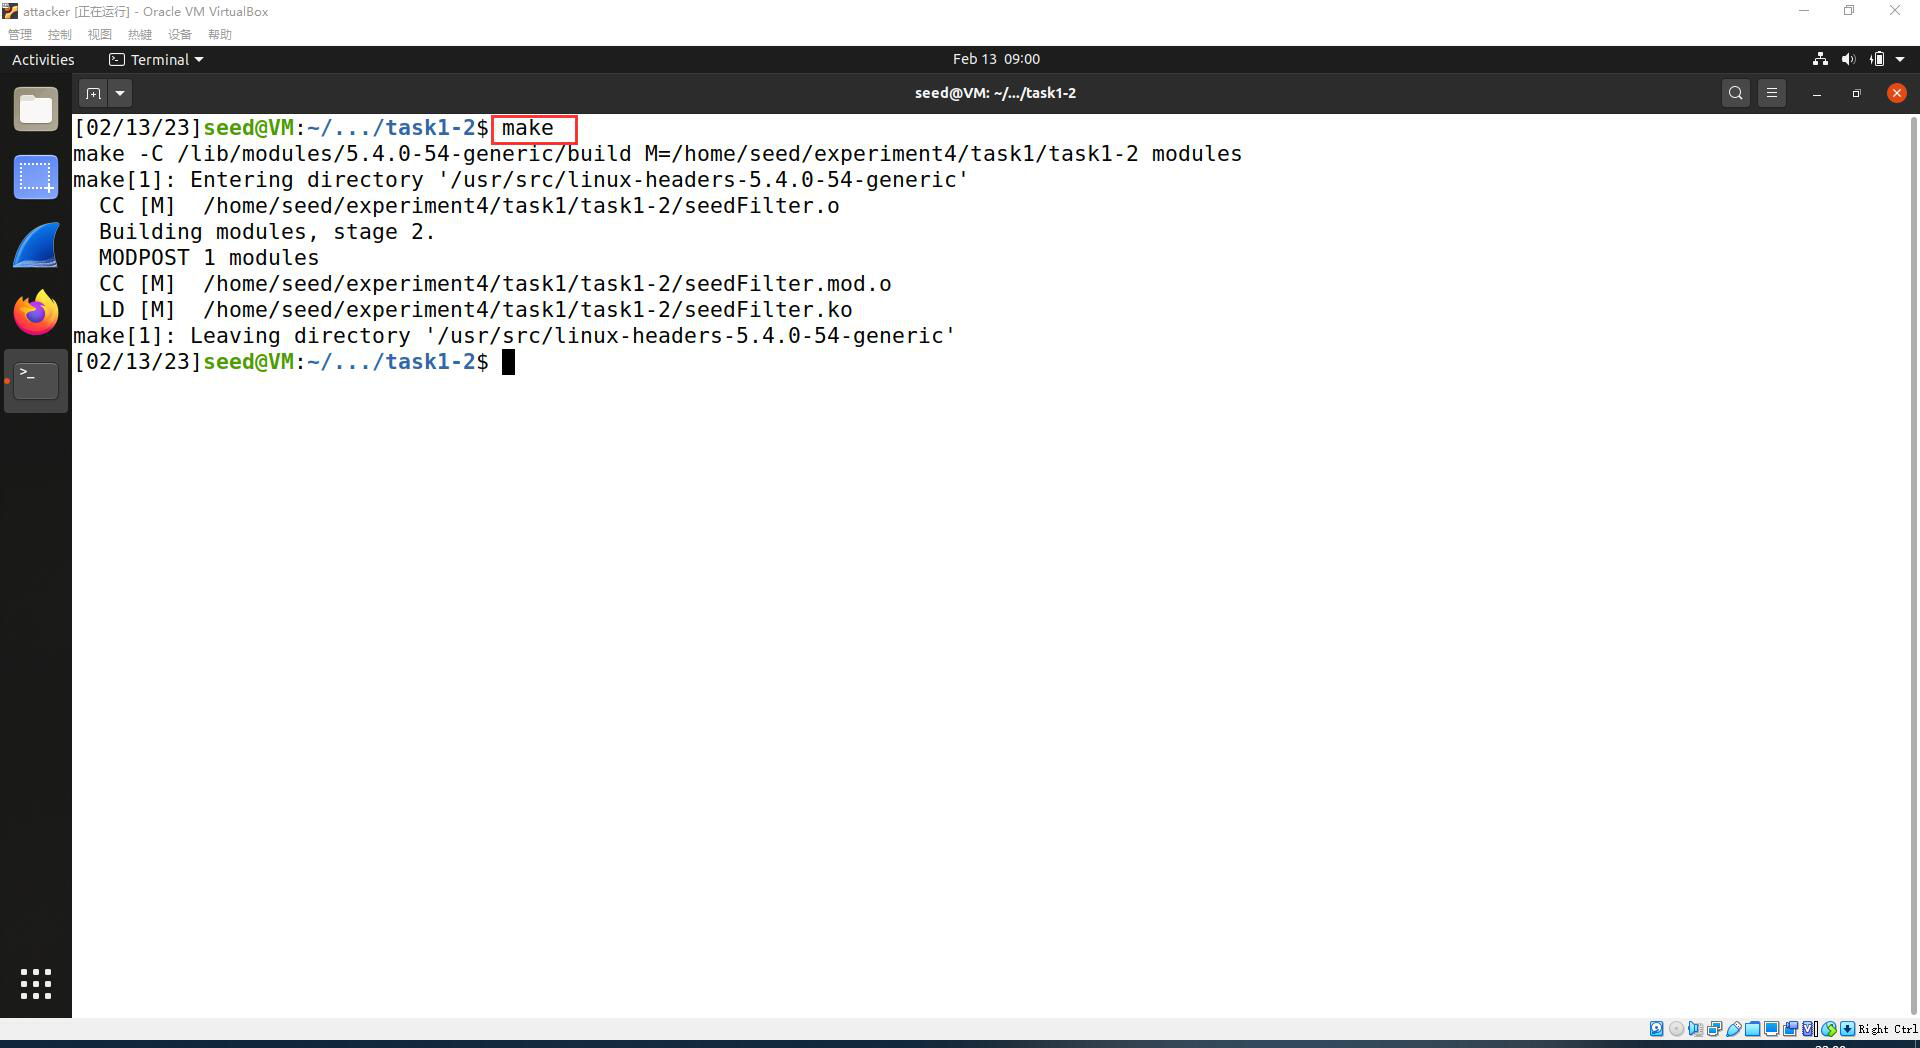Click the shared folders status icon
Image resolution: width=1920 pixels, height=1048 pixels.
tap(1753, 1028)
